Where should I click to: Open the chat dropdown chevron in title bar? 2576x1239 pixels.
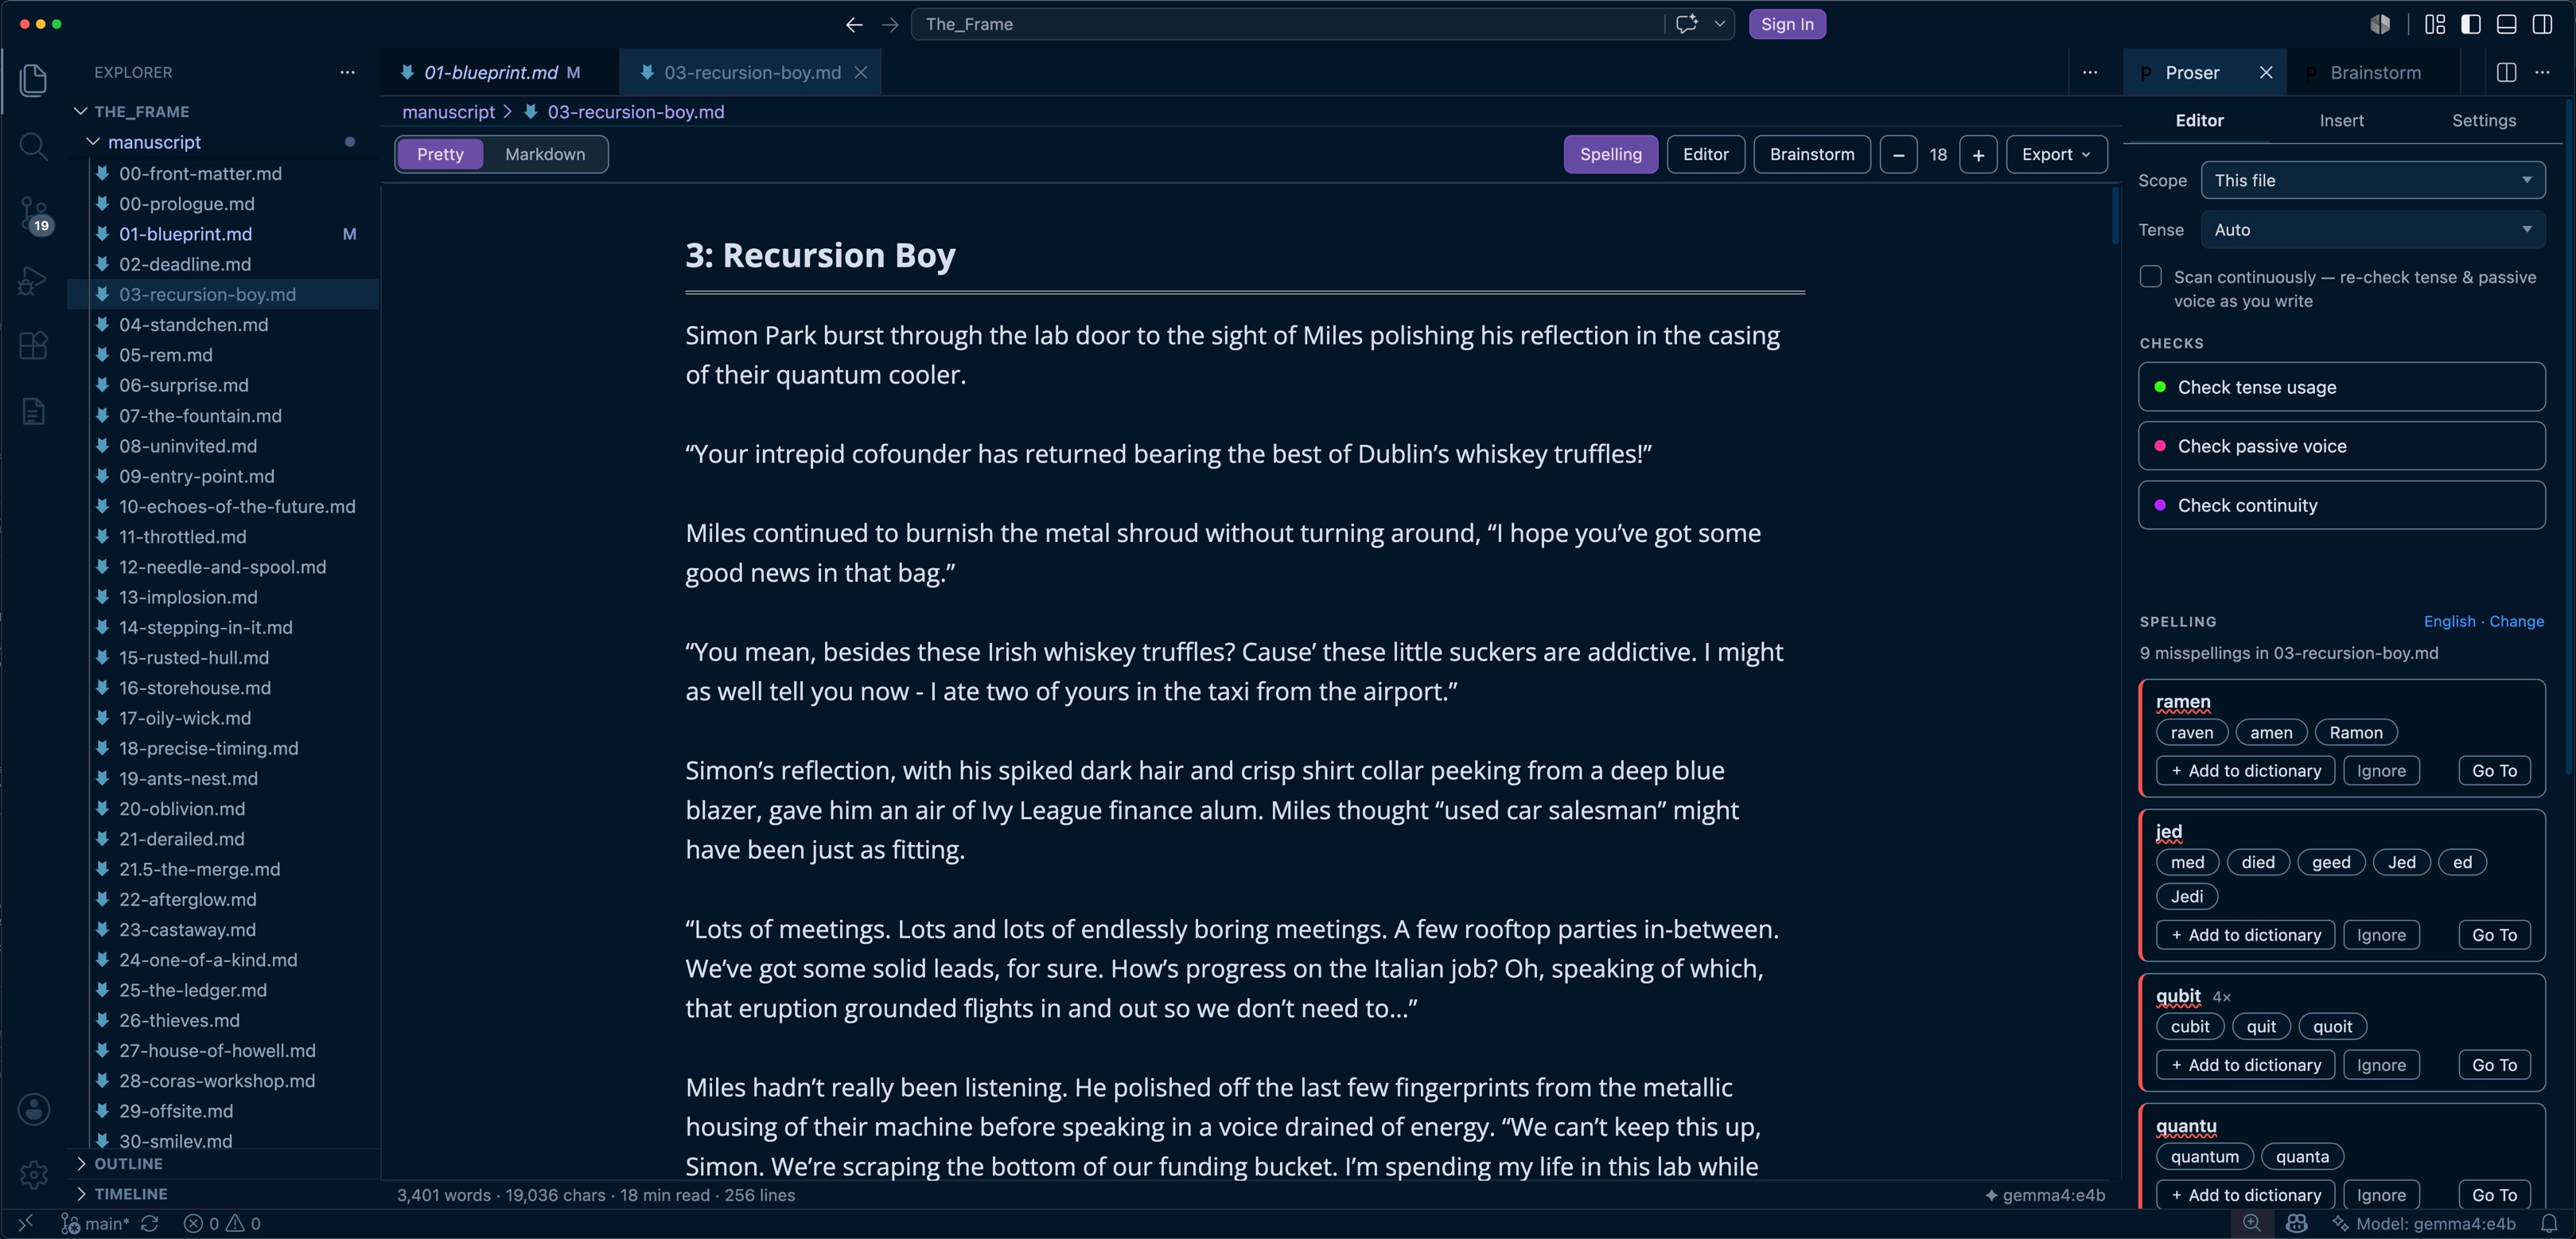tap(1719, 24)
